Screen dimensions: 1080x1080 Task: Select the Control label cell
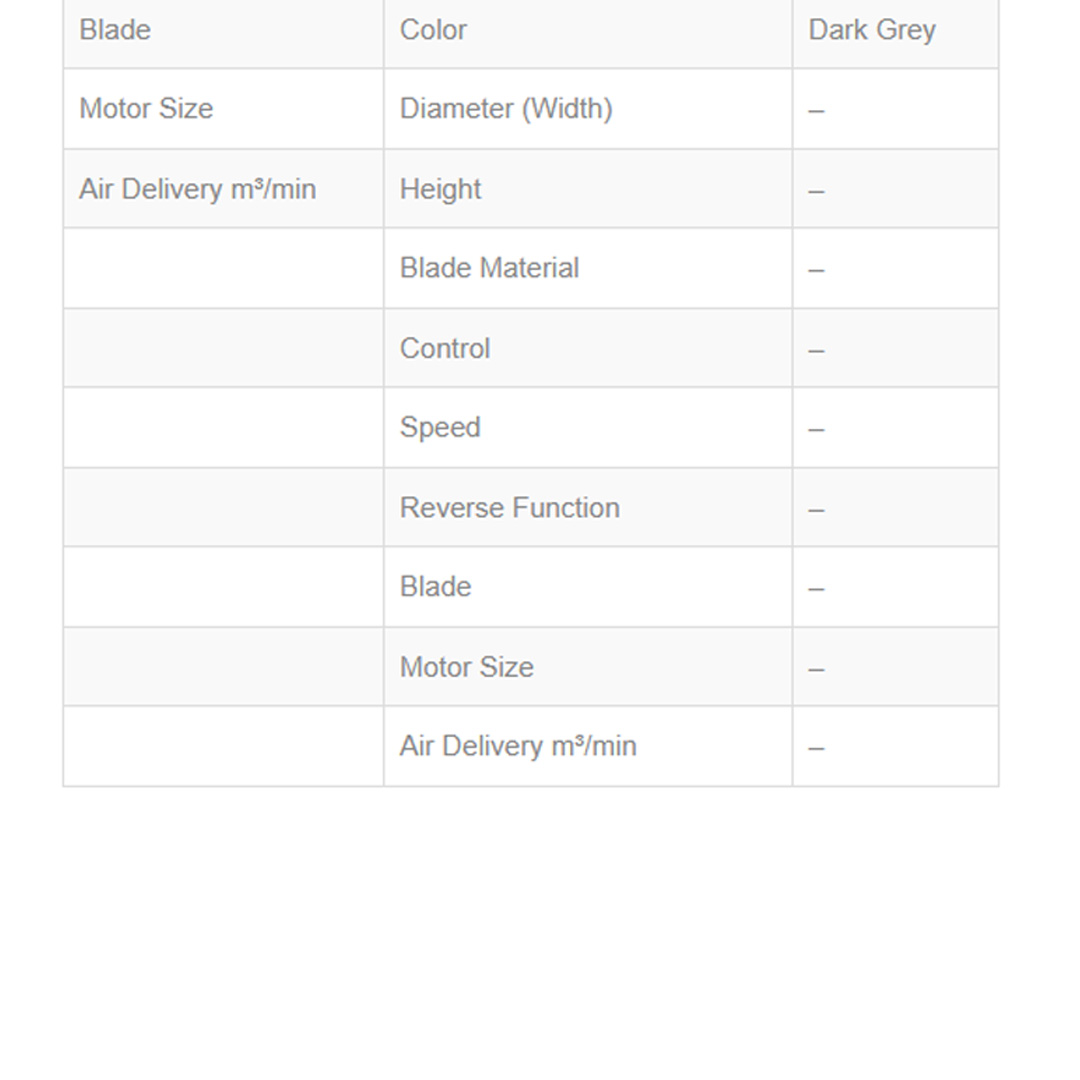[445, 348]
